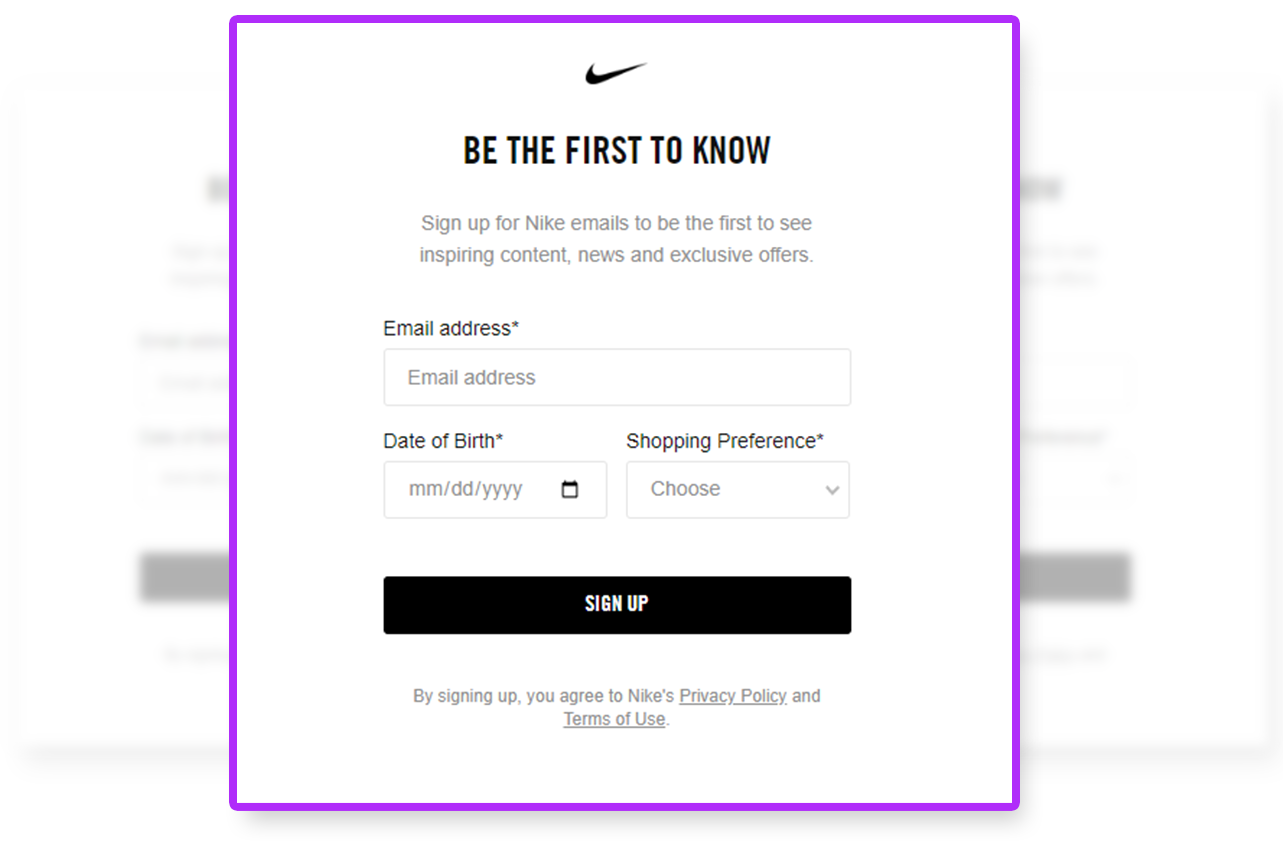Click the "Shopping Preference*" label
This screenshot has width=1283, height=863.
725,441
